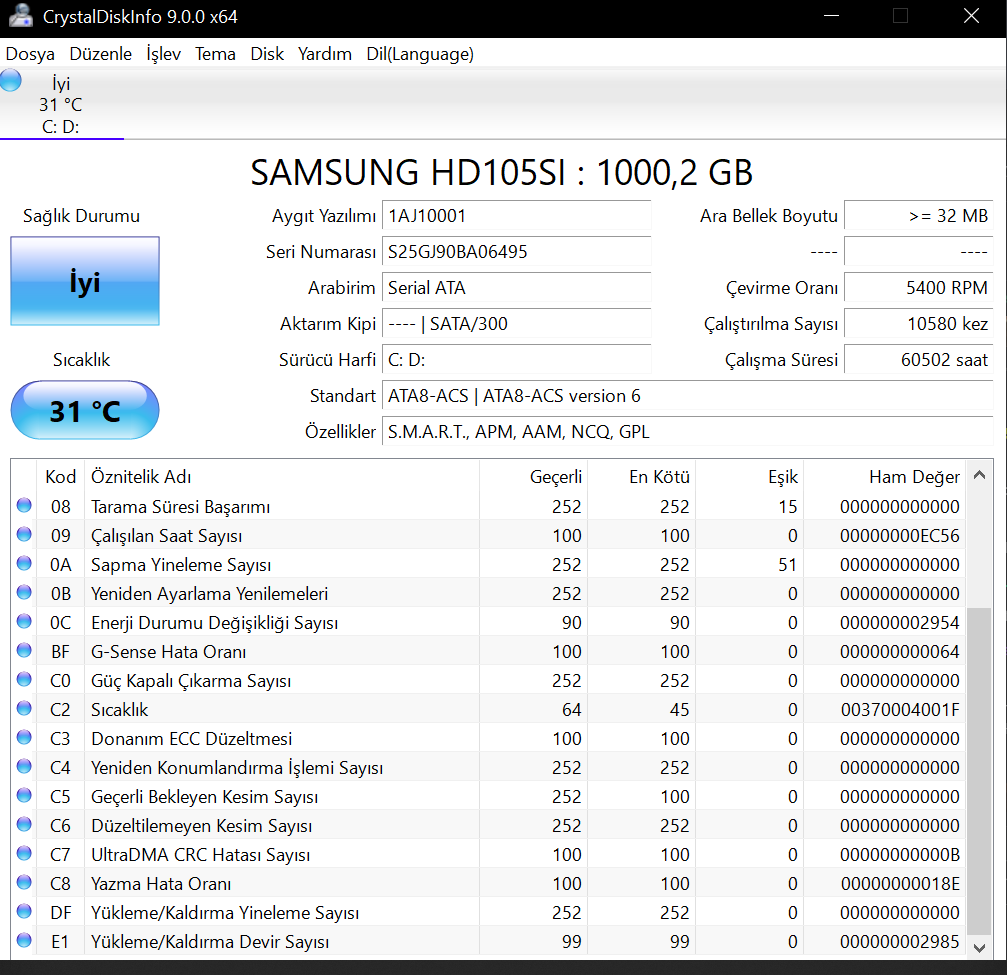The width and height of the screenshot is (1007, 975).
Task: Open the Tema menu
Action: click(x=215, y=54)
